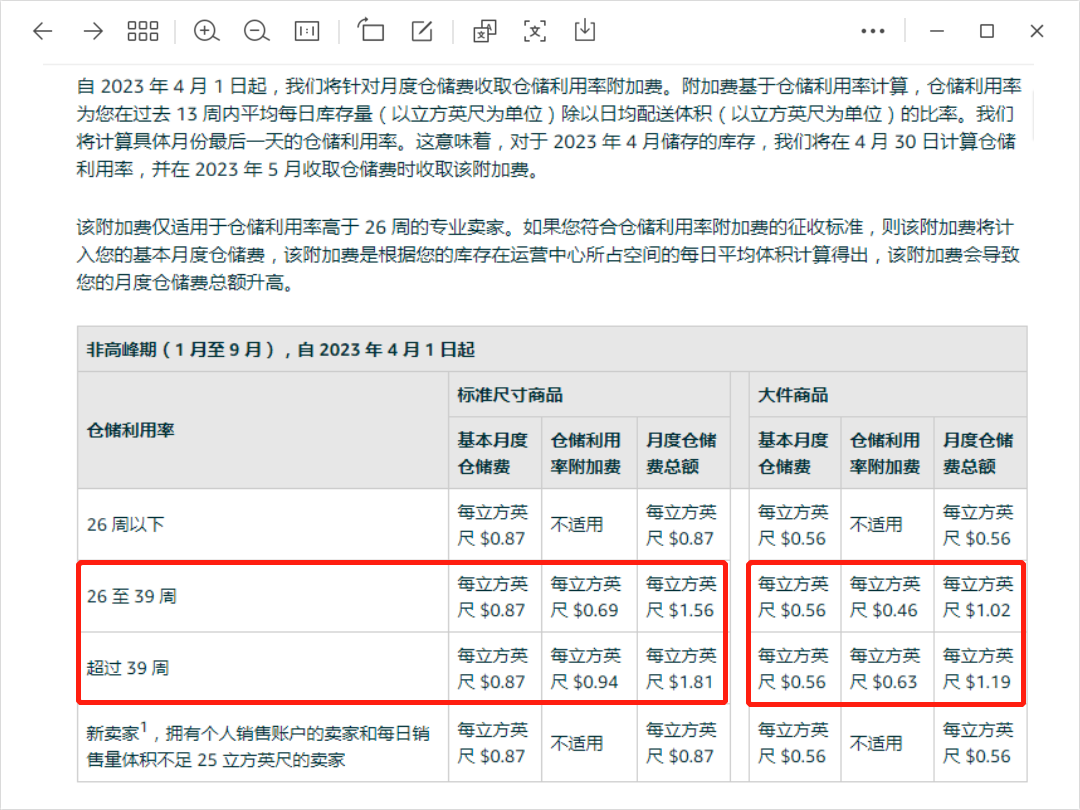Maximize the viewer window

click(984, 31)
